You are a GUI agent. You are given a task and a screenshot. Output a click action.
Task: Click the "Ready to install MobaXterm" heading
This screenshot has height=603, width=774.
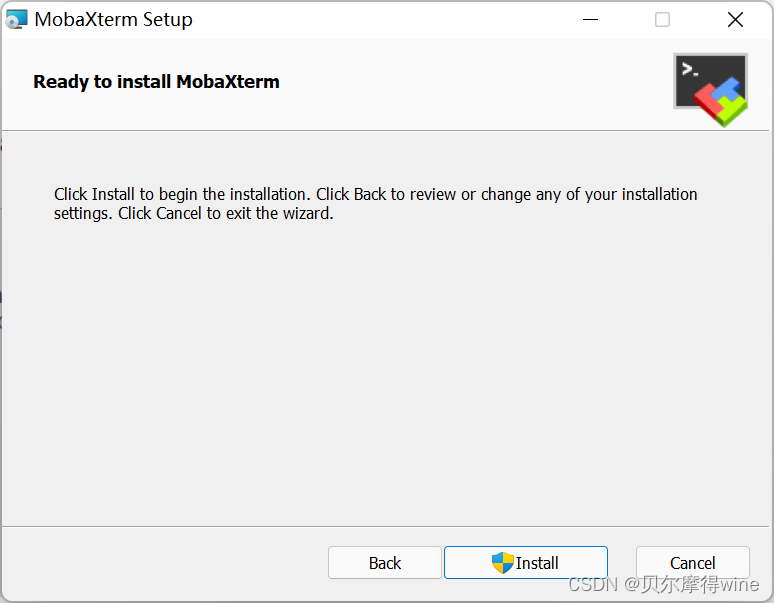(x=156, y=81)
